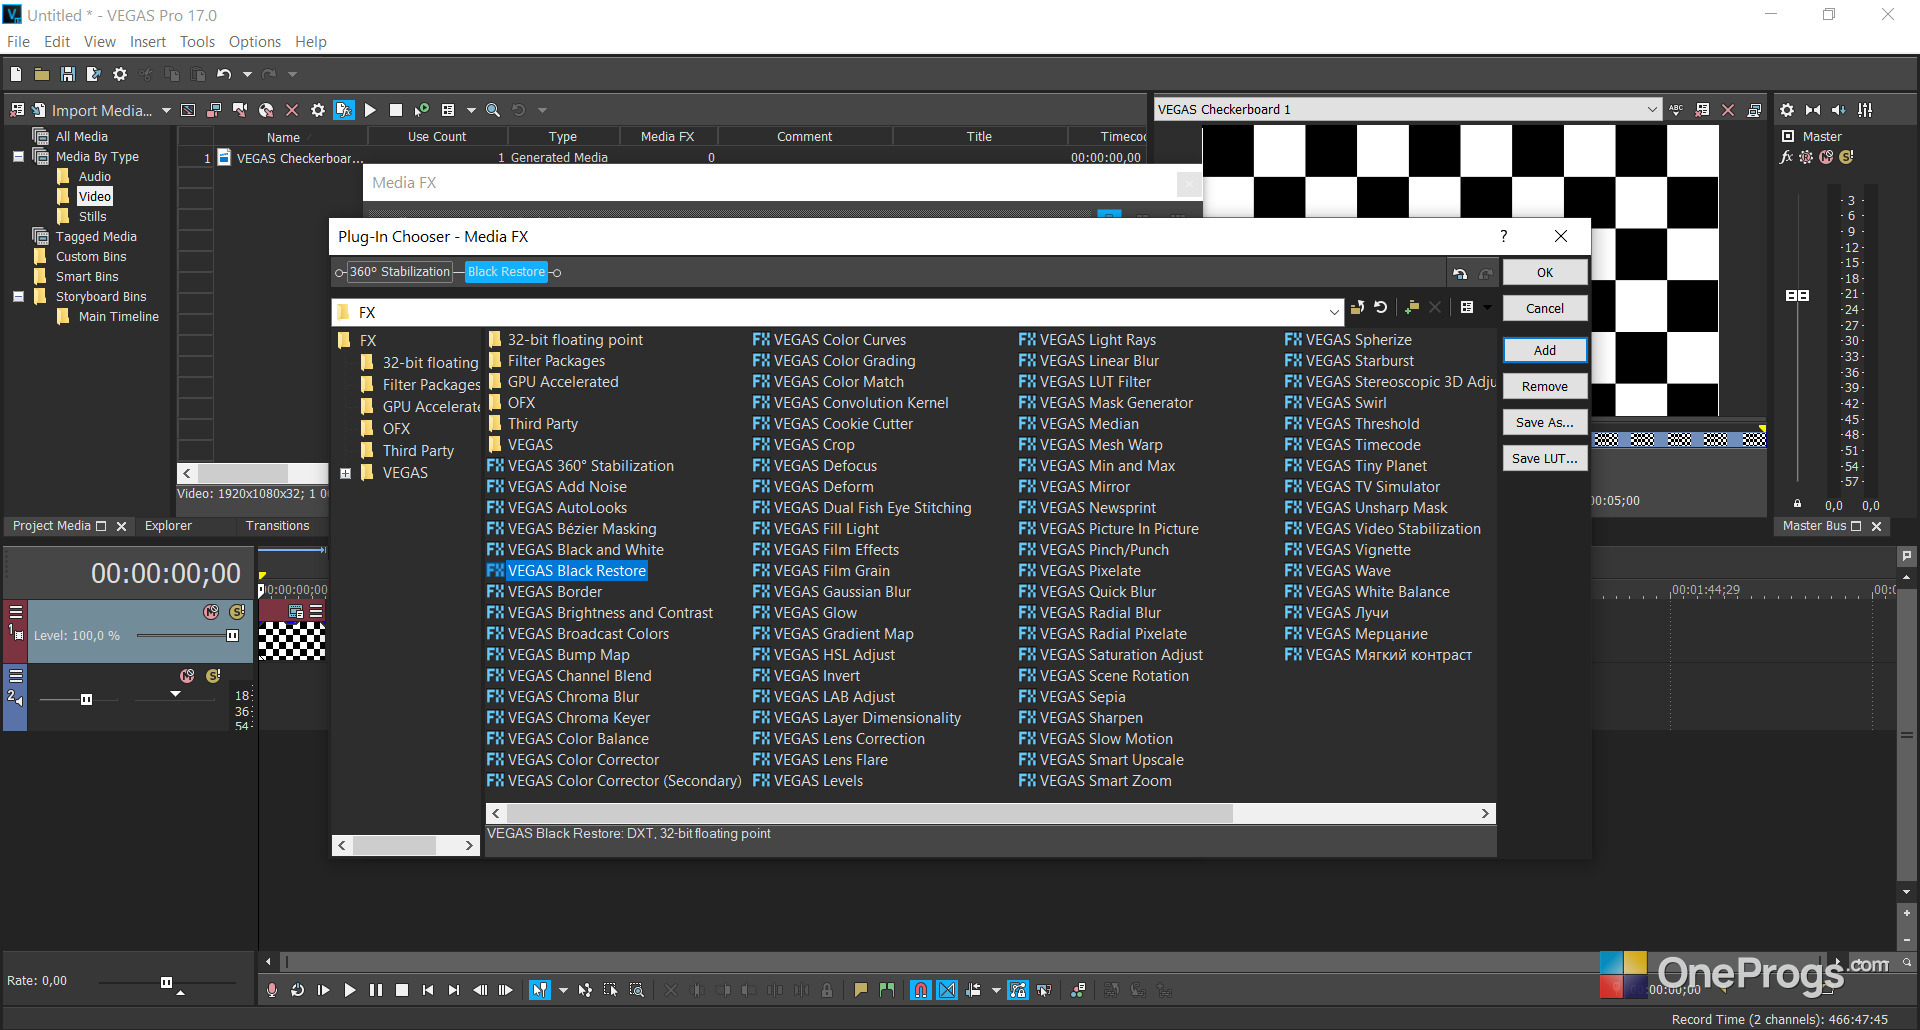Expand the VEGAS folder in tree
This screenshot has width=1920, height=1030.
346,473
